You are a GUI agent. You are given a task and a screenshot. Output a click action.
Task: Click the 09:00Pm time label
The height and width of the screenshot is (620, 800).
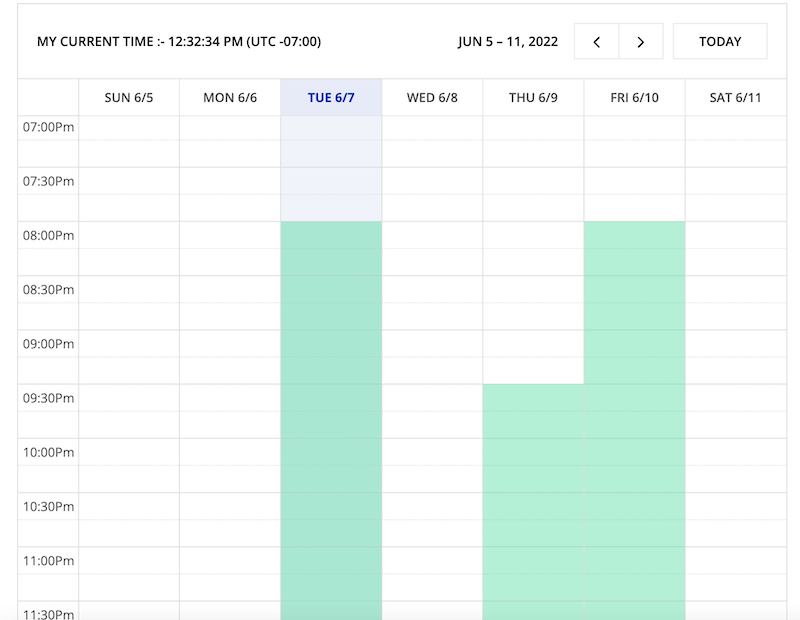click(48, 344)
